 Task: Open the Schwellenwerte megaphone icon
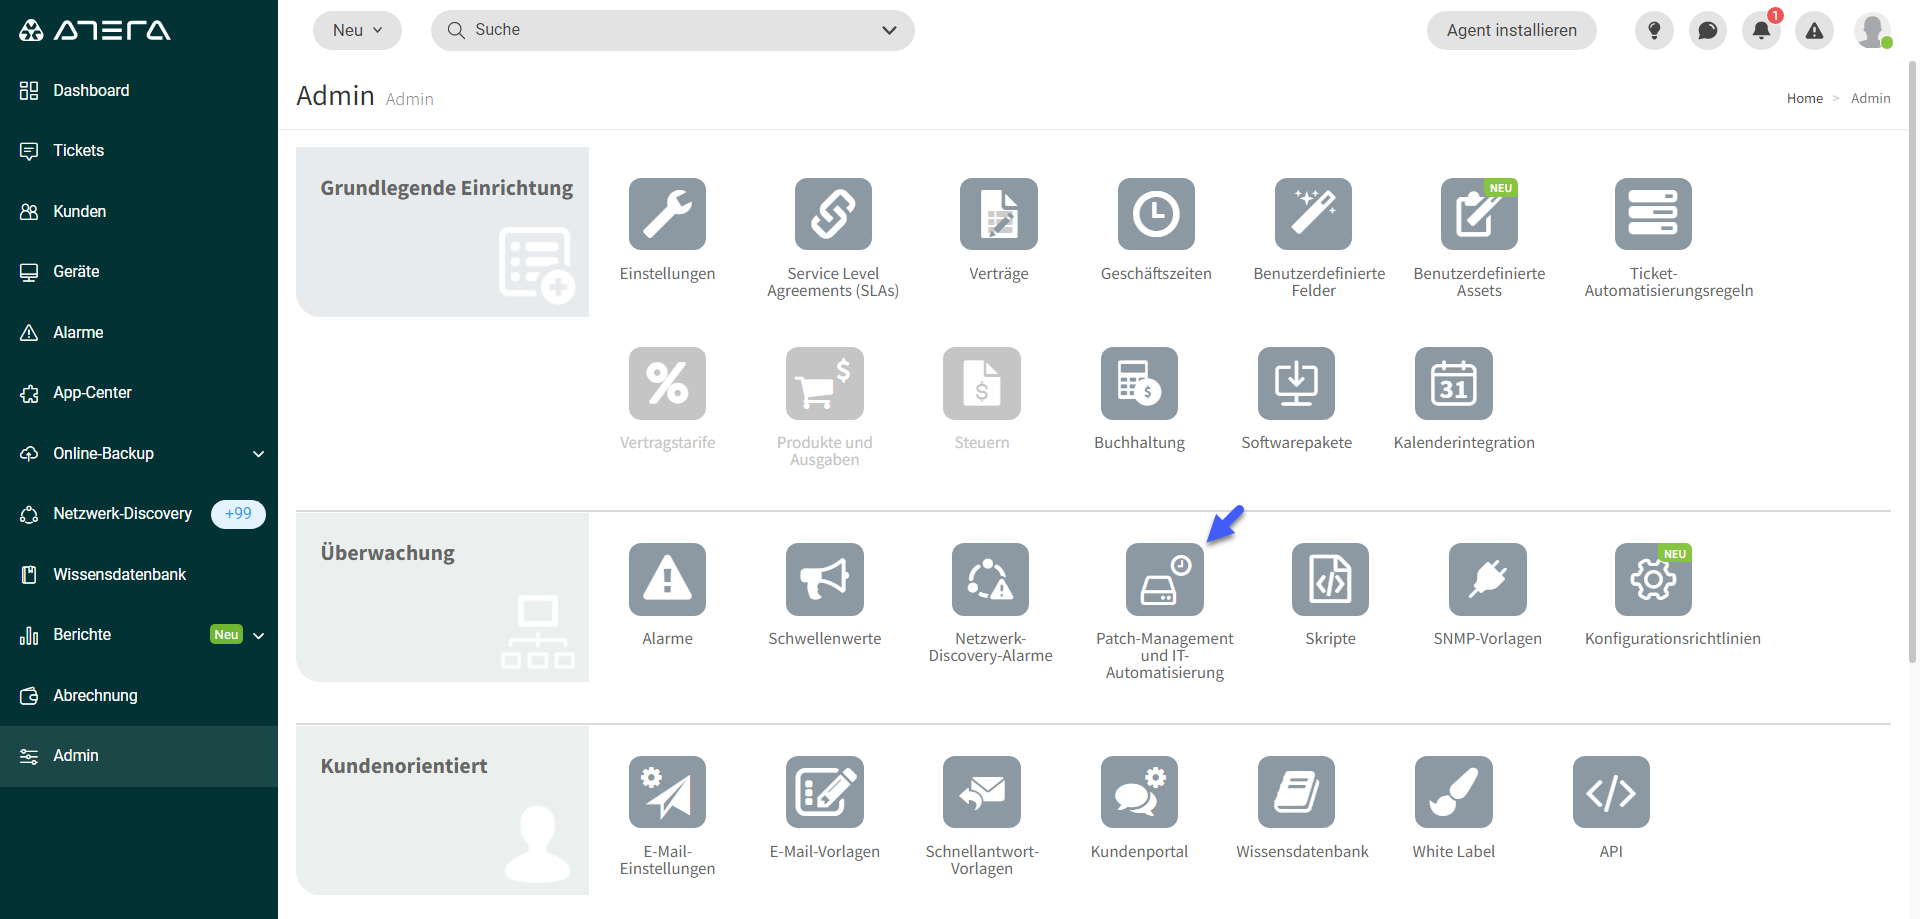(x=825, y=579)
